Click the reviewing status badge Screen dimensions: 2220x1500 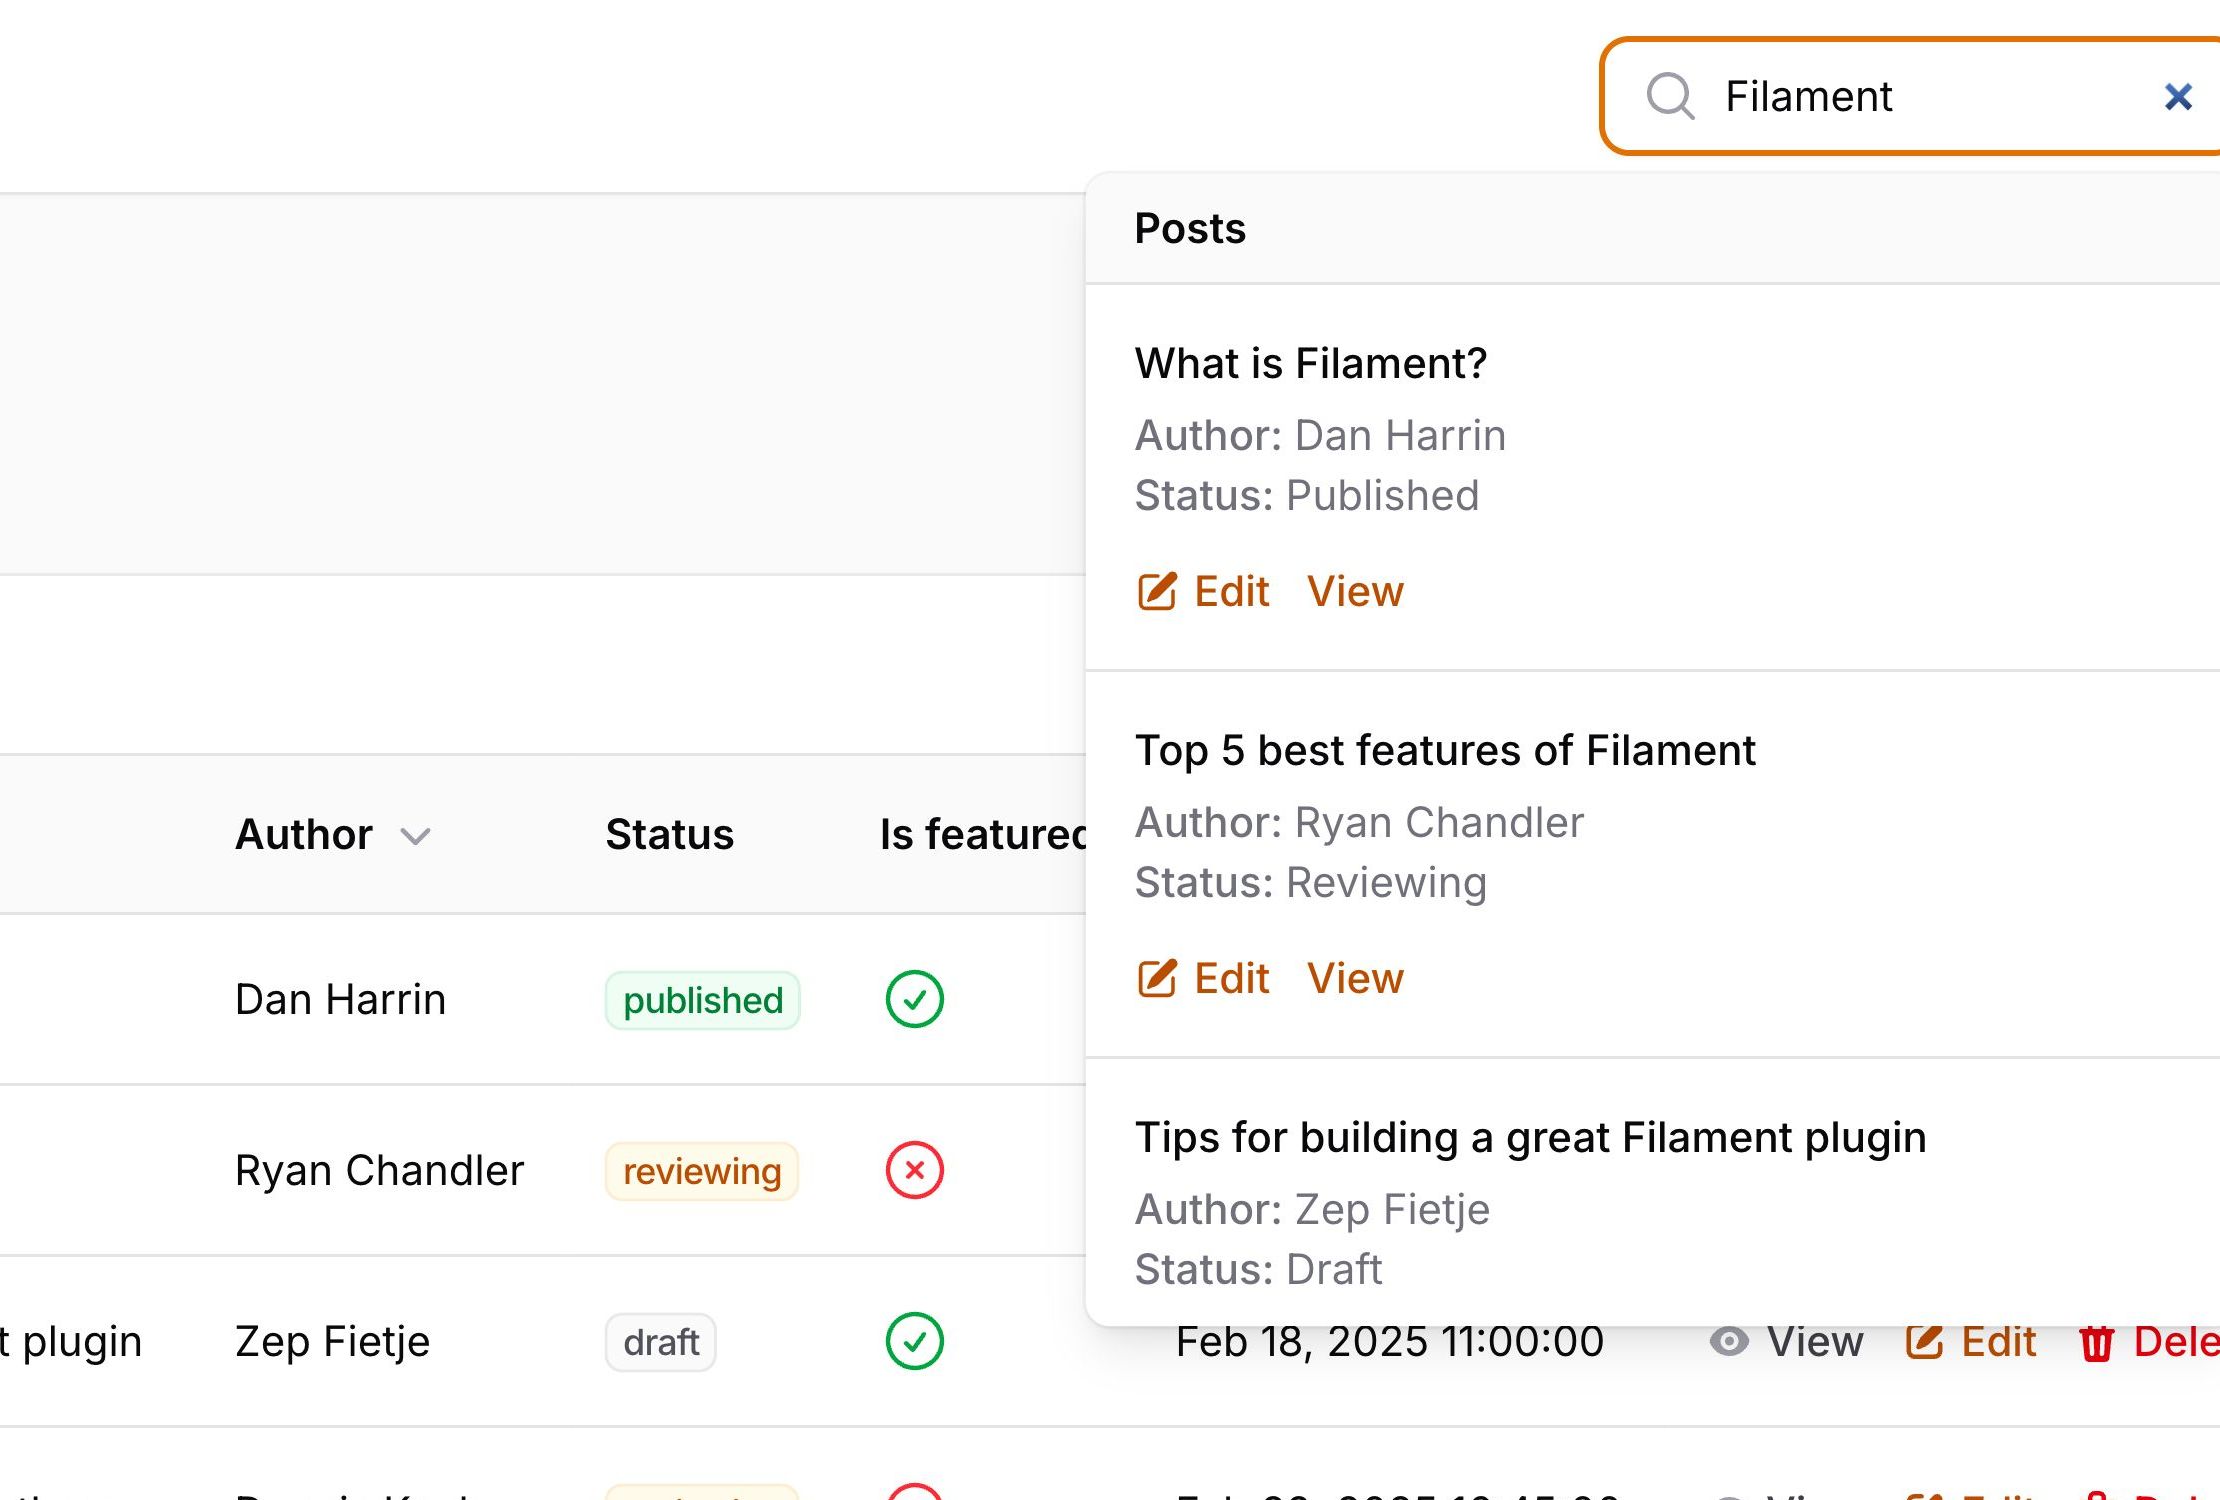(x=701, y=1171)
